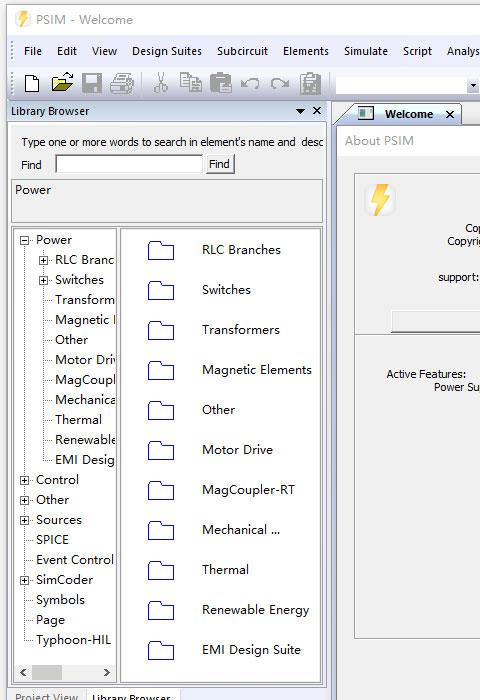This screenshot has width=480, height=700.
Task: Open the View menu
Action: 104,51
